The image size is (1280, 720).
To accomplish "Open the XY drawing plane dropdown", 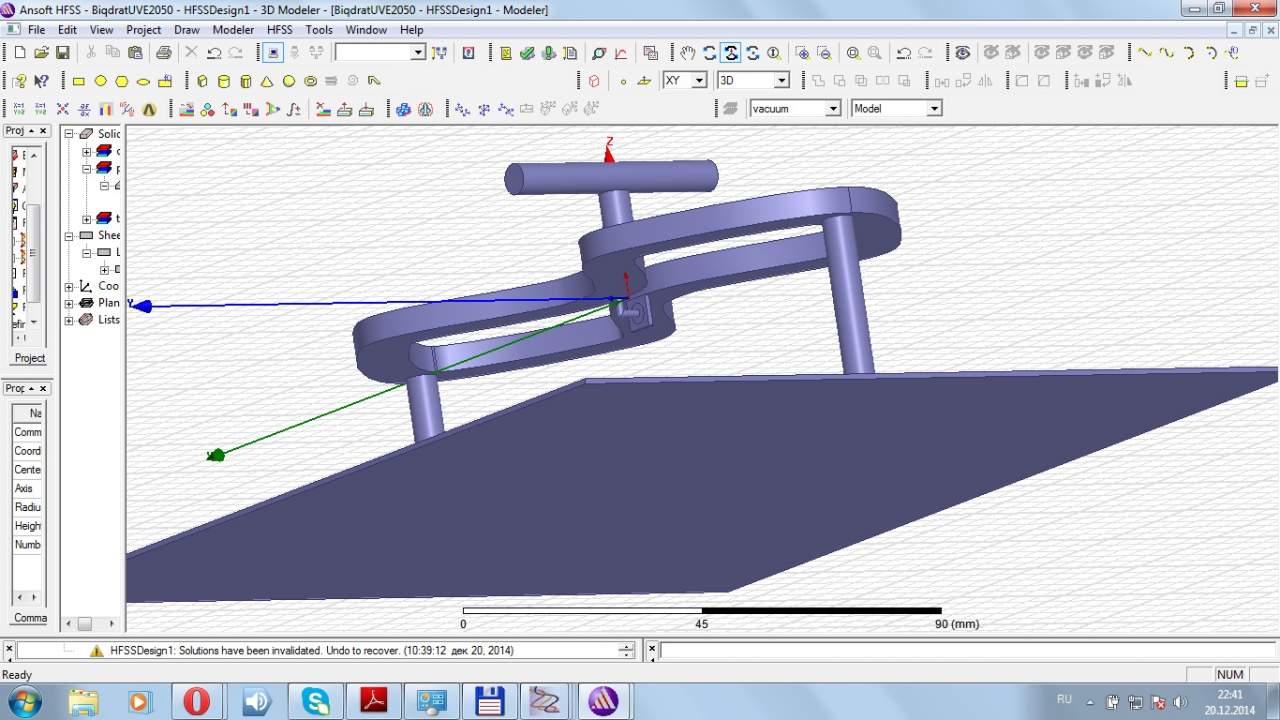I will point(699,80).
